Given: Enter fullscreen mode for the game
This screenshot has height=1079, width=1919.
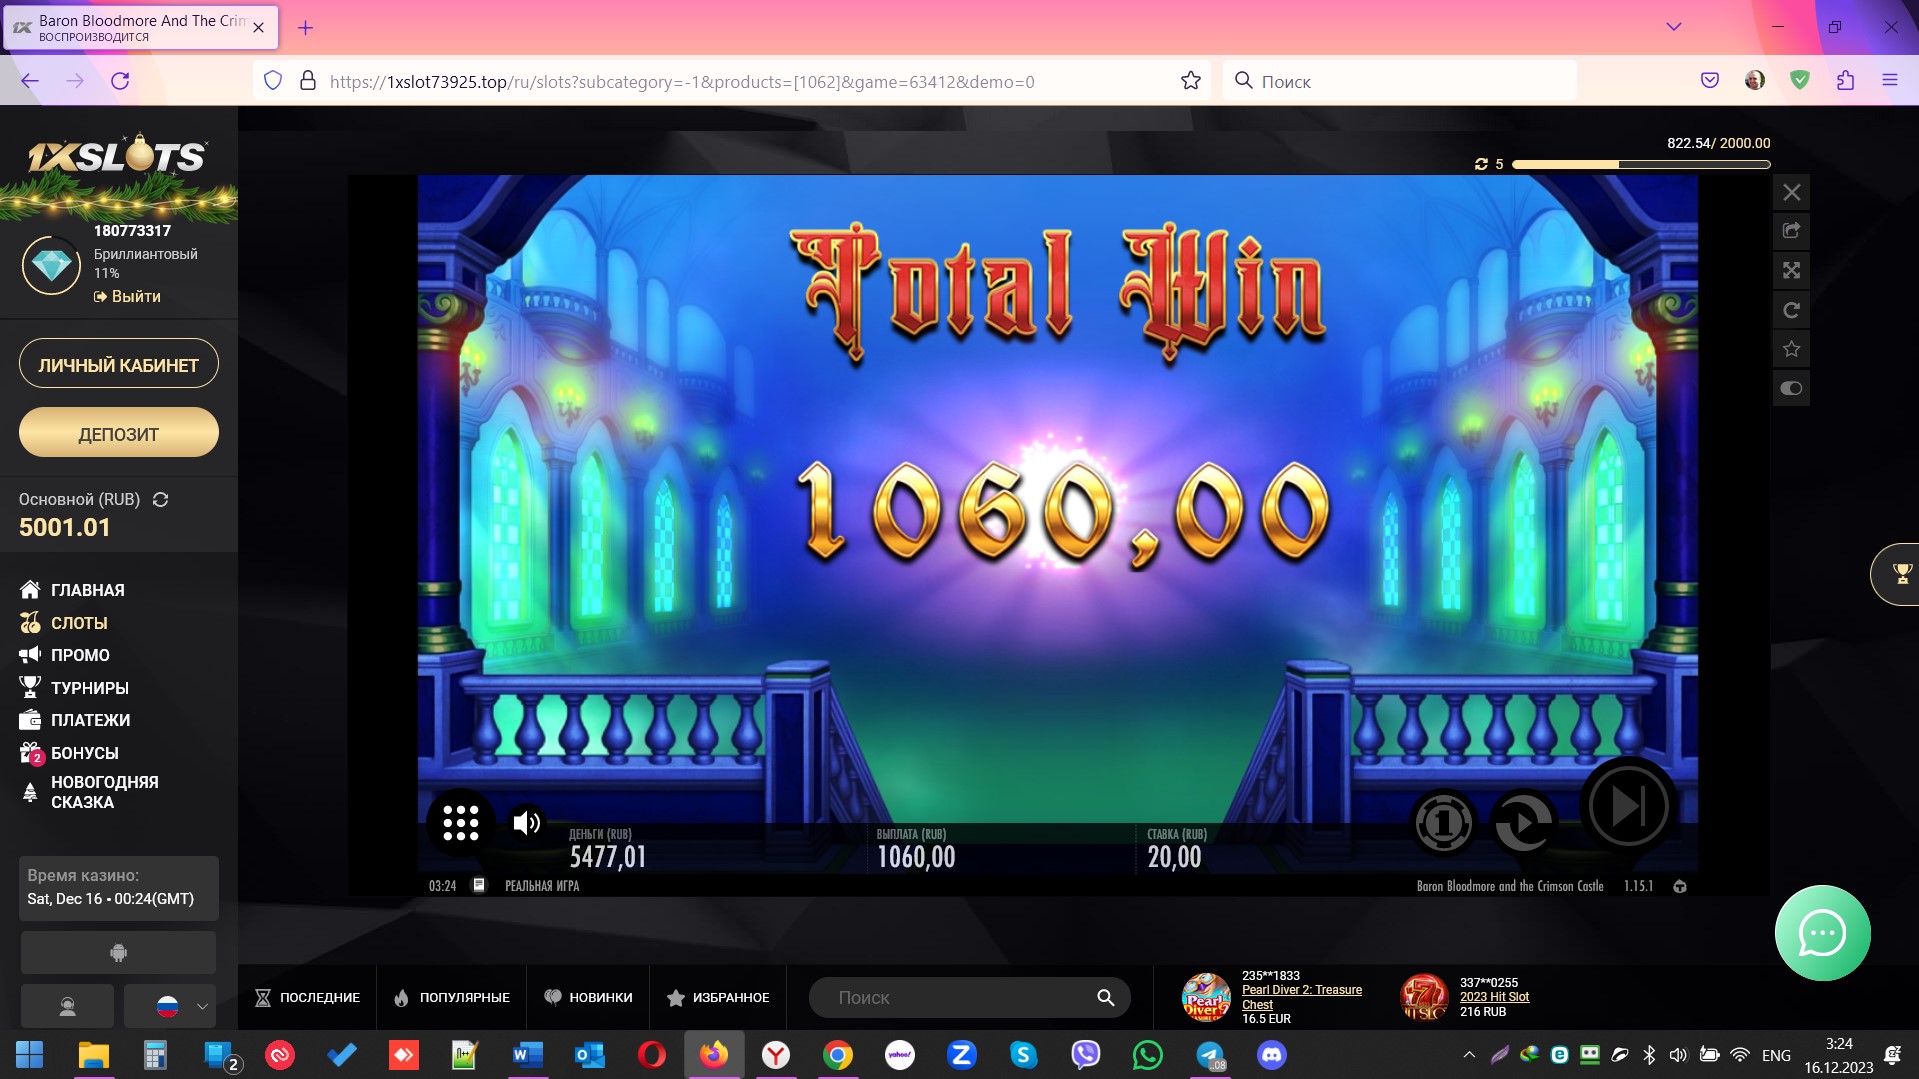Looking at the screenshot, I should 1791,270.
